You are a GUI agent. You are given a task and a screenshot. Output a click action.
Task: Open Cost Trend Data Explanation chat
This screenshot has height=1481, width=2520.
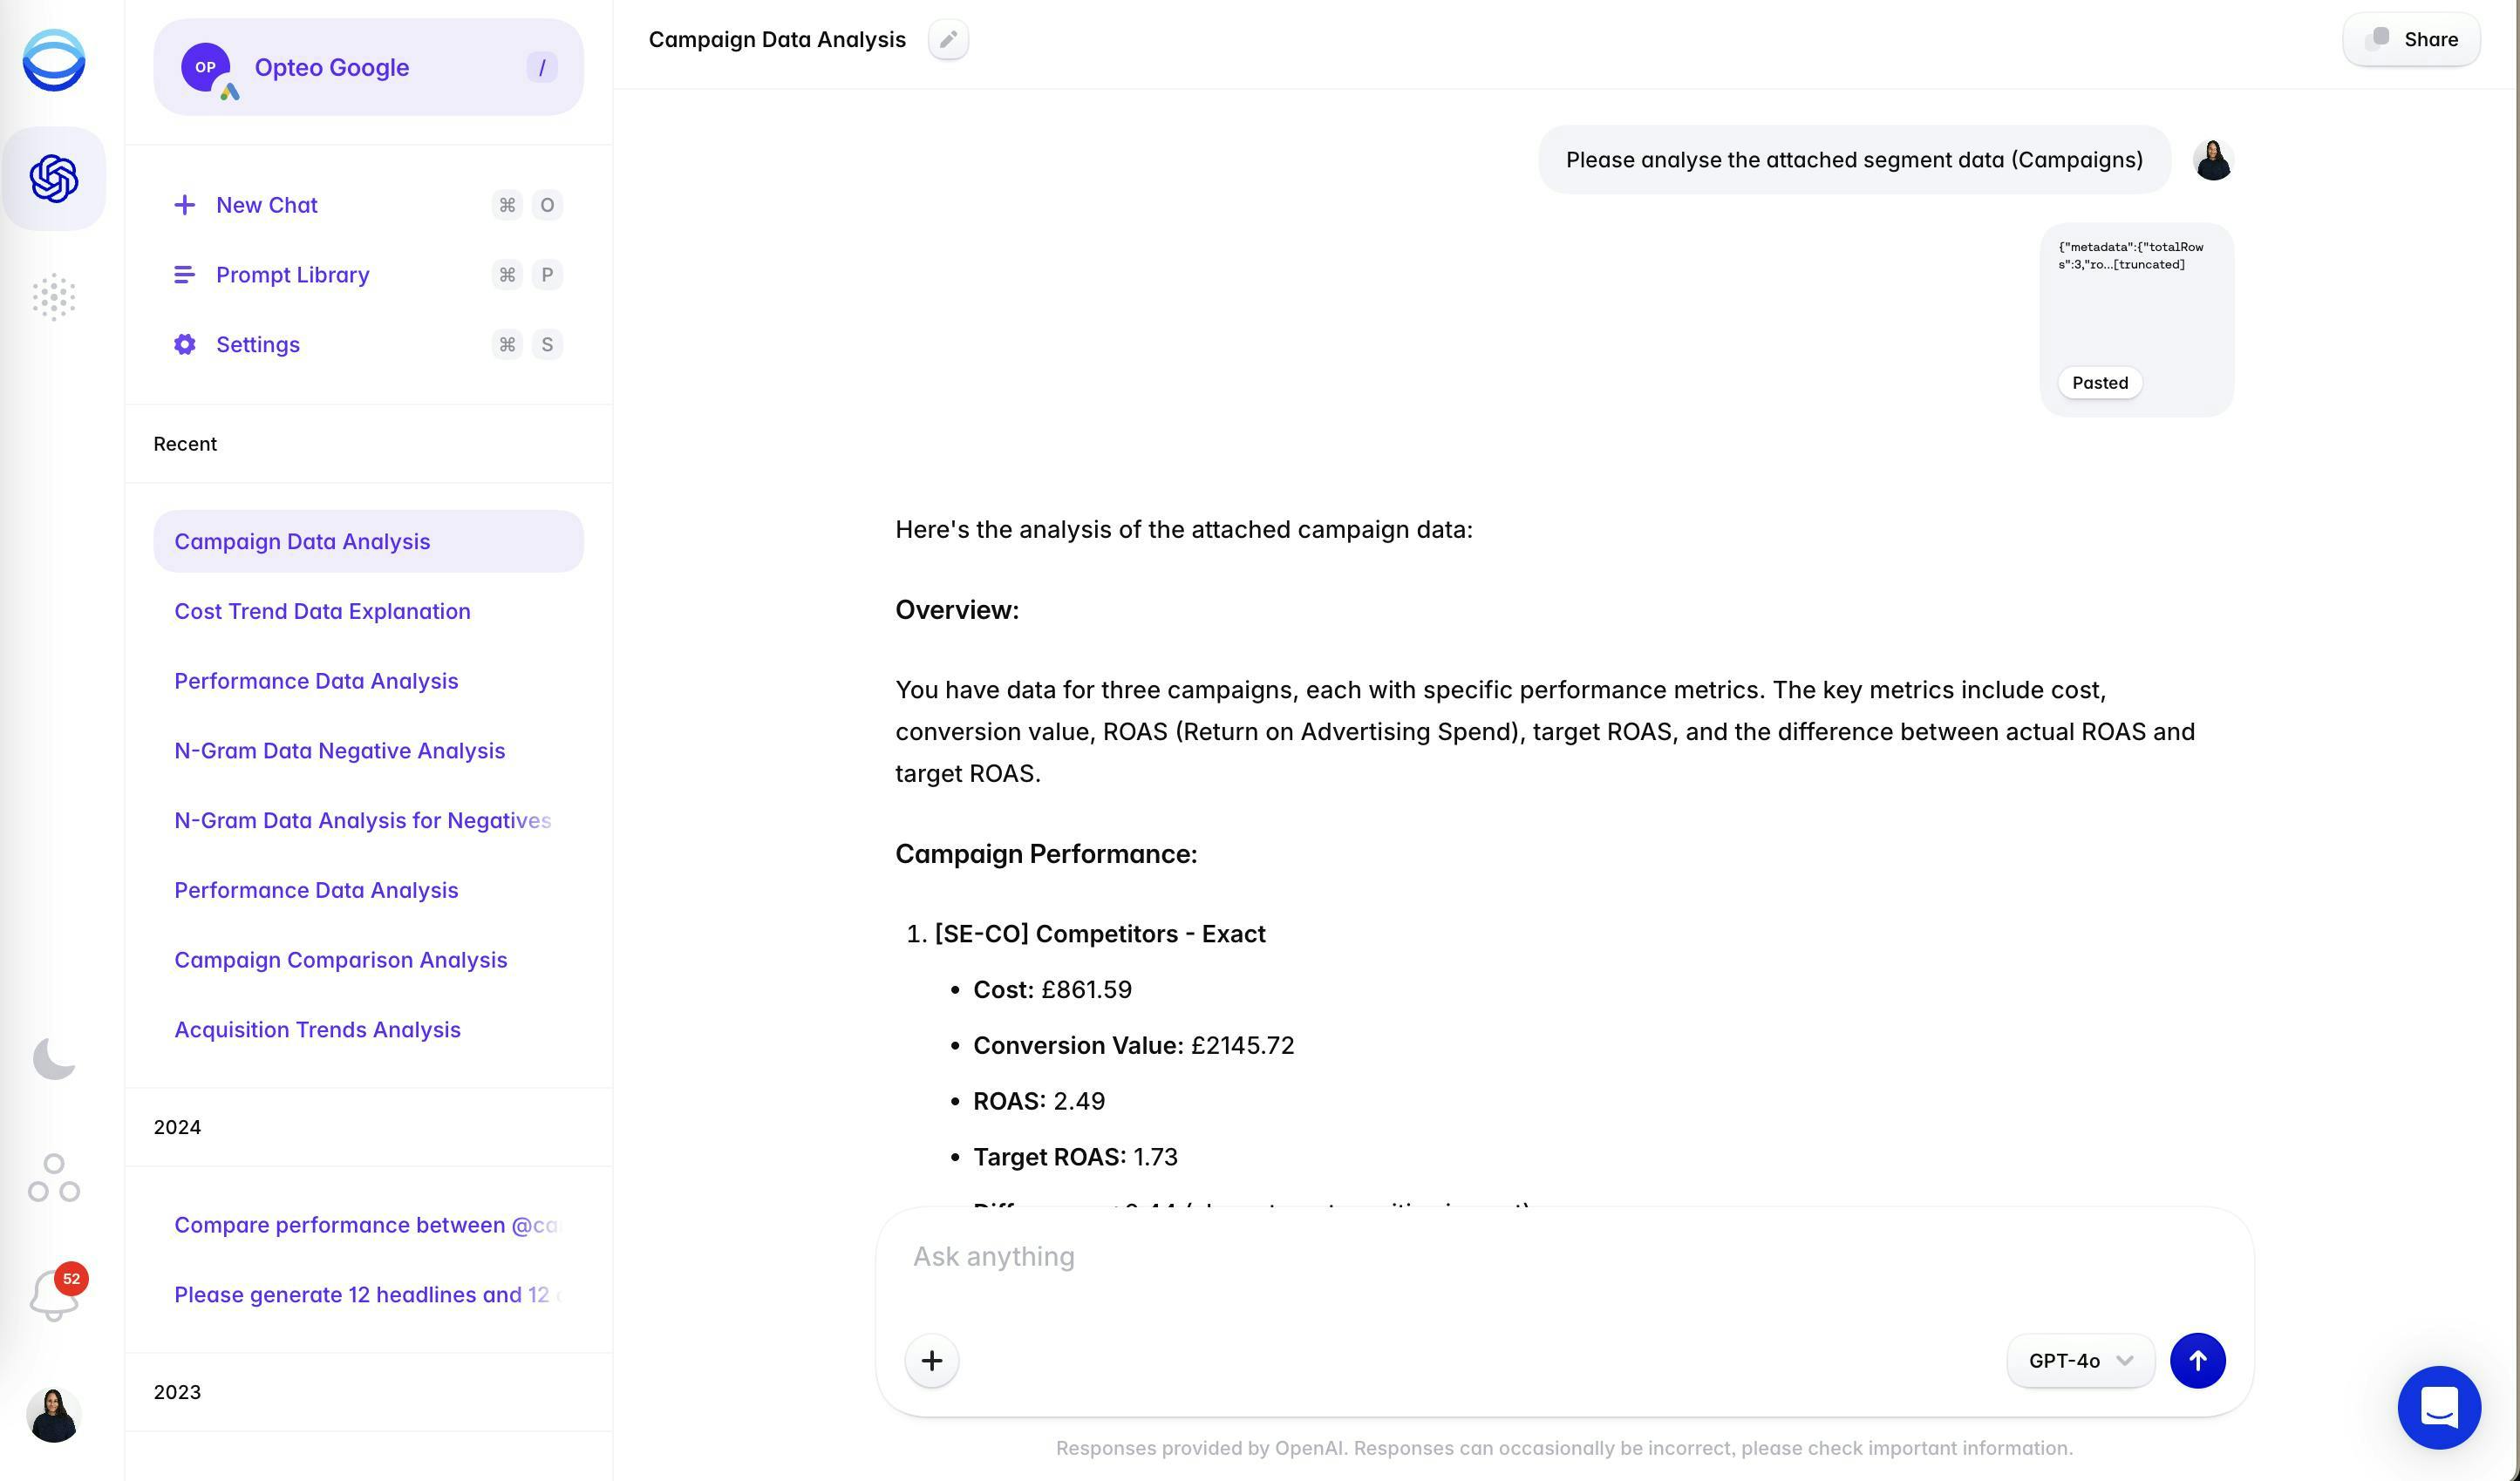(x=322, y=611)
